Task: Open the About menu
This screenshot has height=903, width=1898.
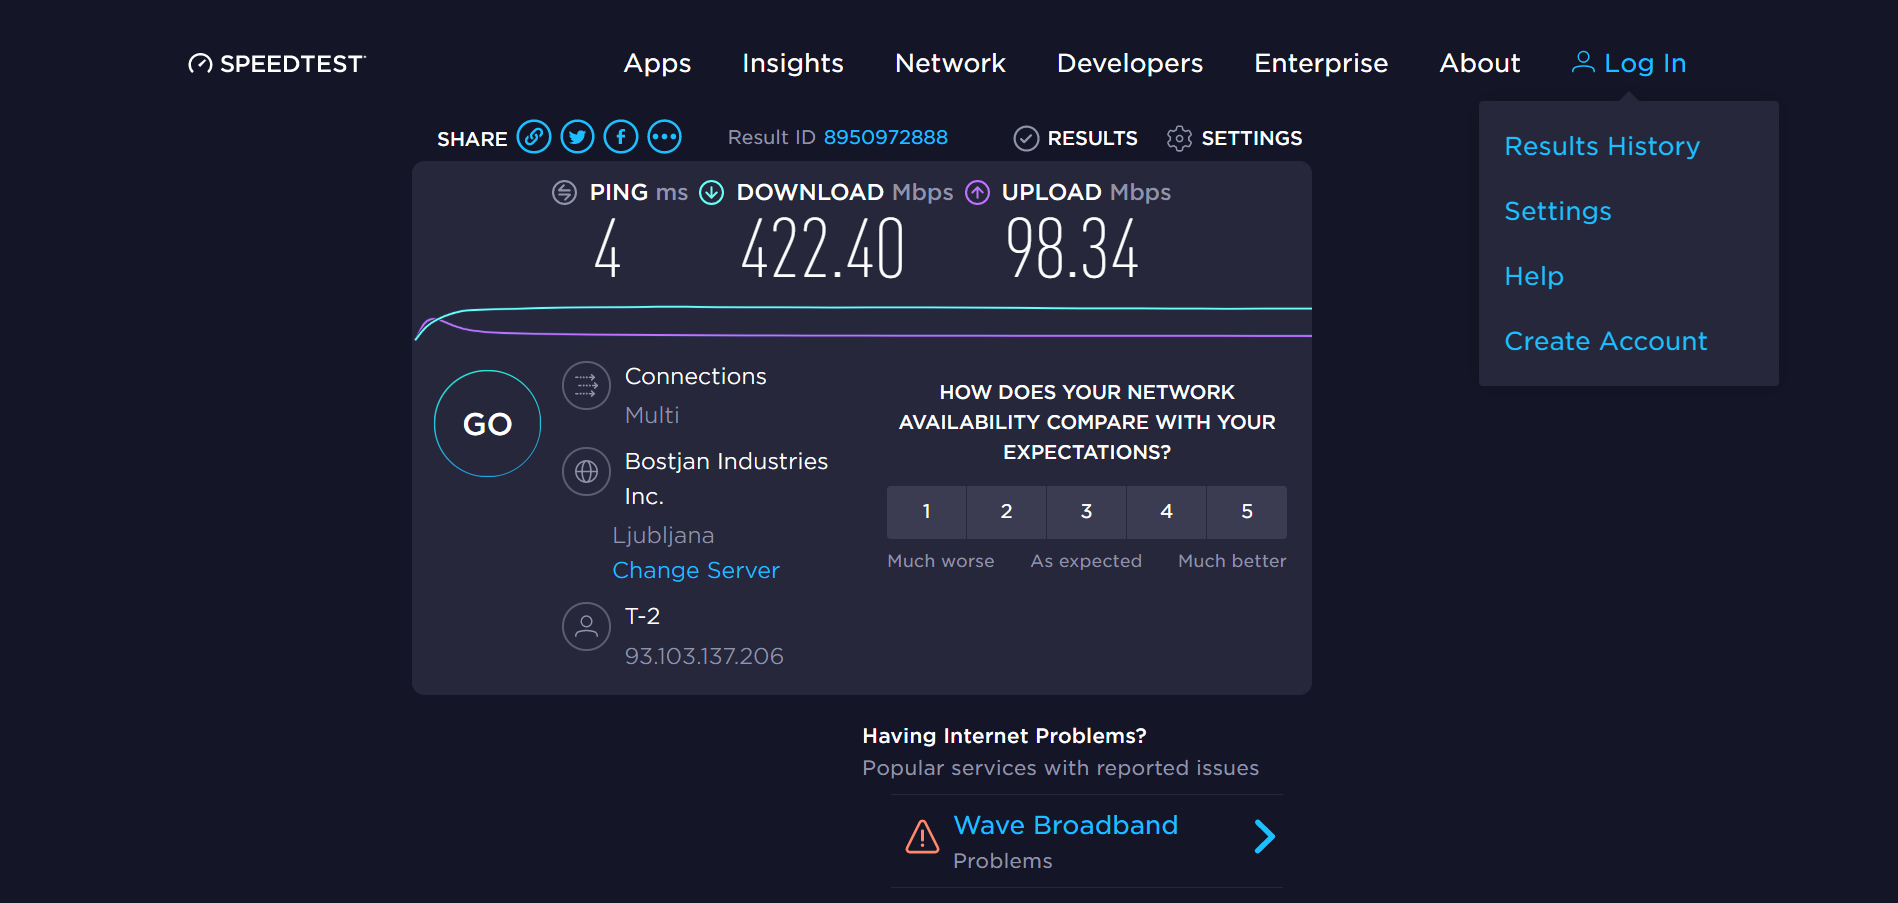Action: [1480, 63]
